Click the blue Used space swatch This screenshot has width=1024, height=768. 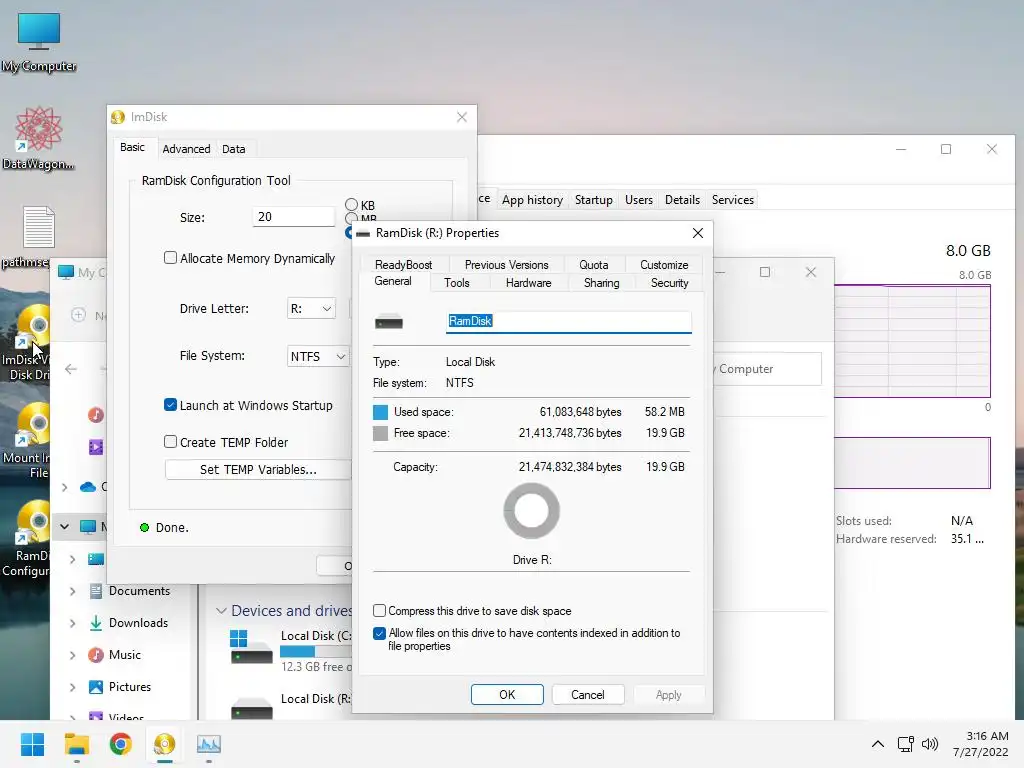point(380,412)
